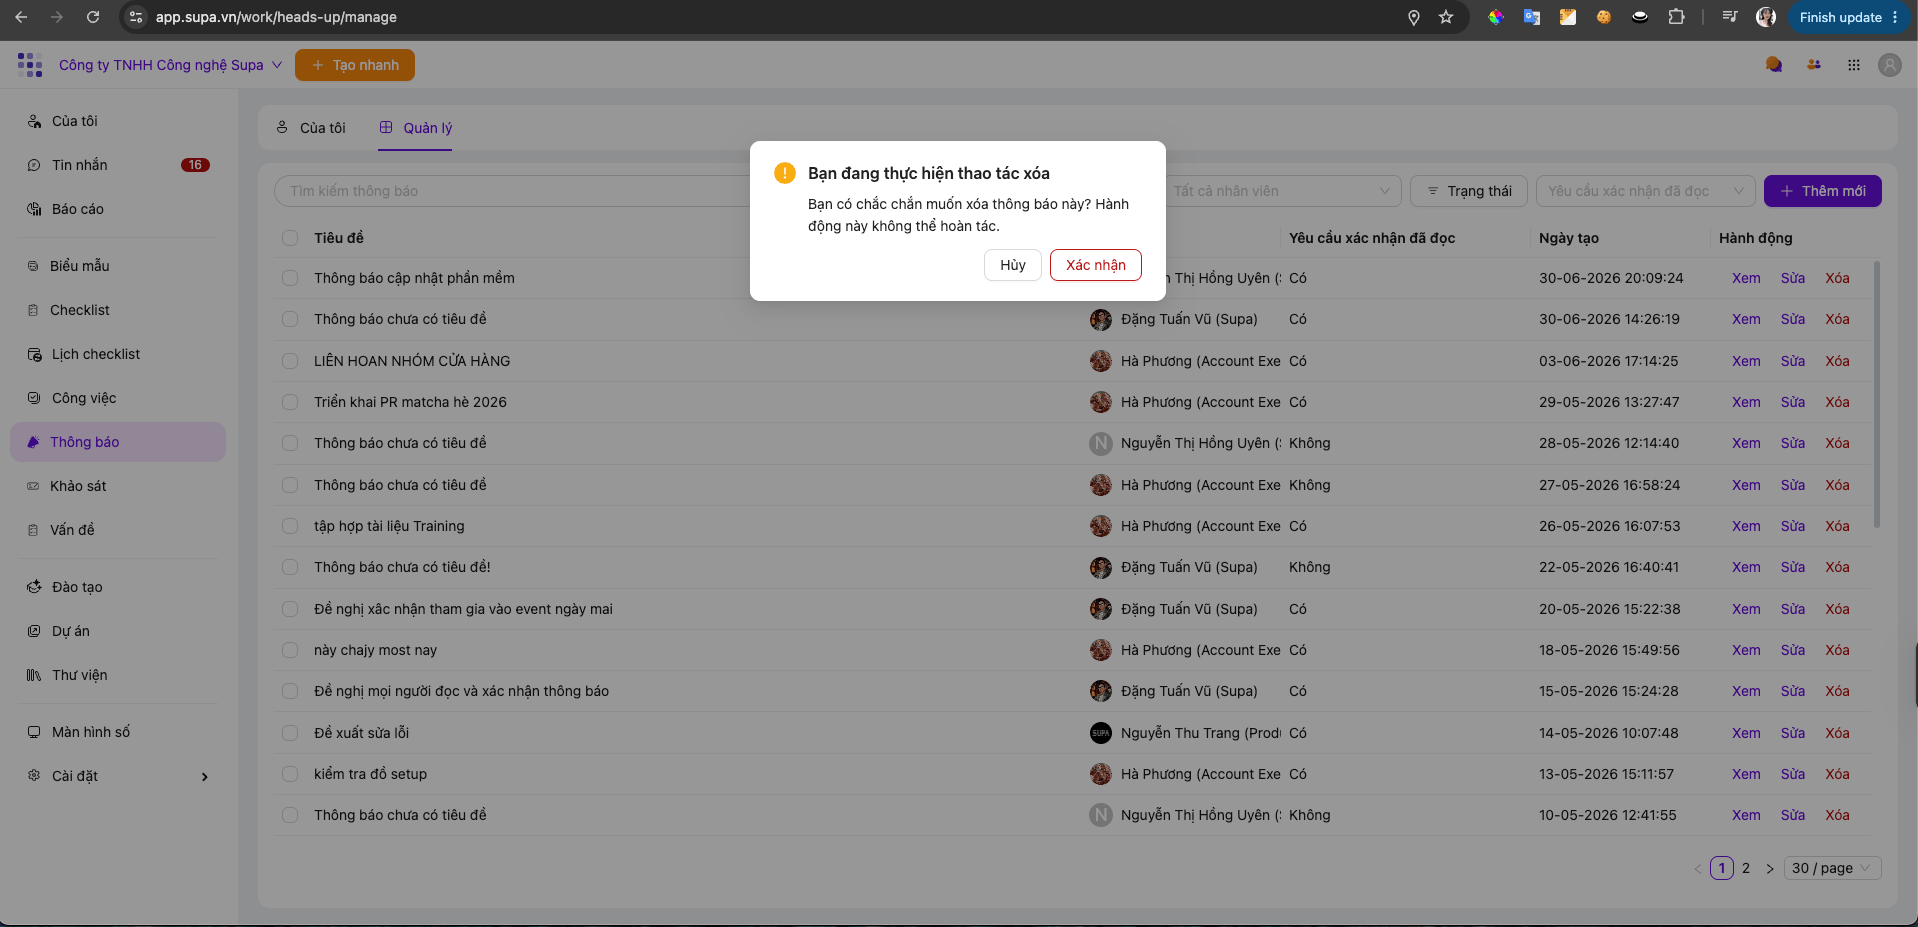Open Màn hình số in sidebar
Screen dimensions: 1918x927
(x=118, y=732)
